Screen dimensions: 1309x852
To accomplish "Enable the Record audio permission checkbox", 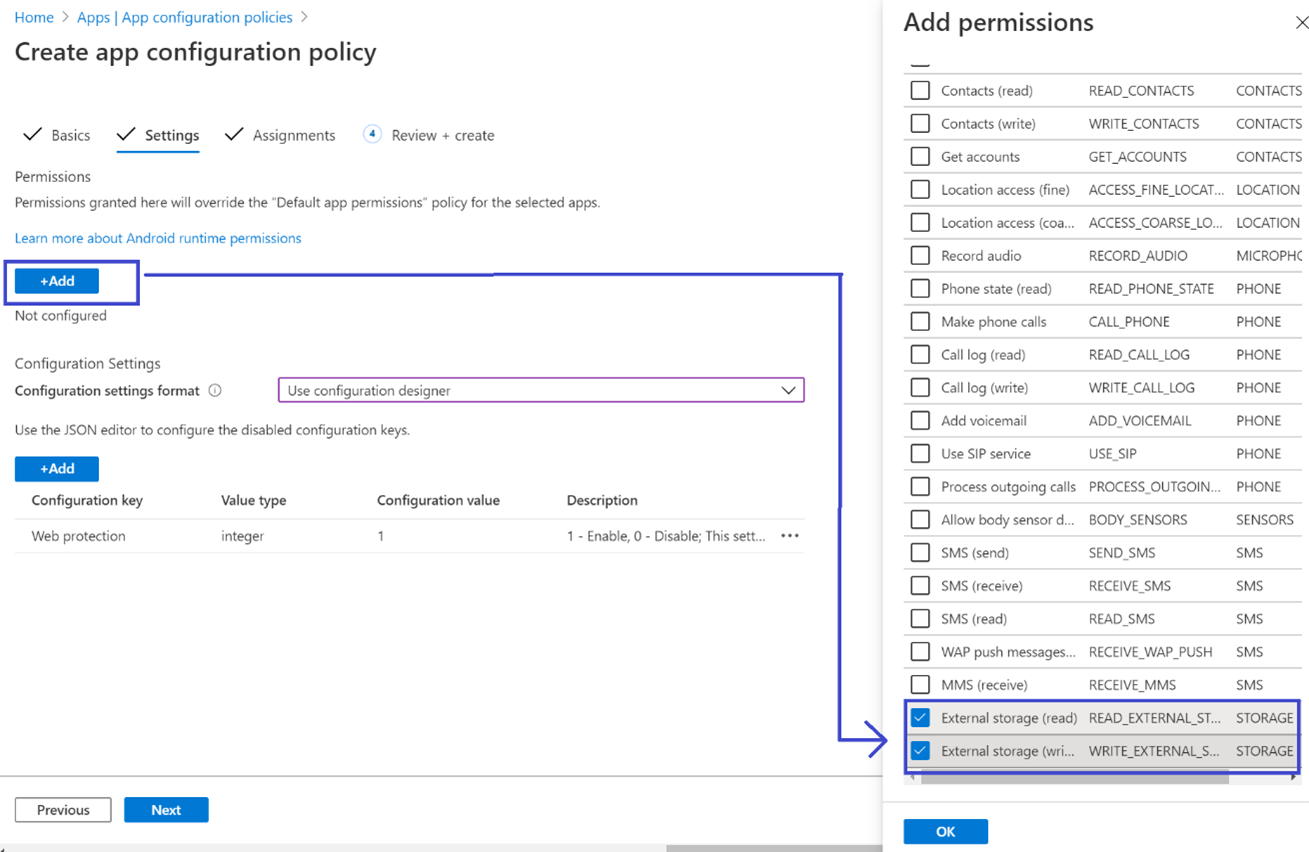I will [920, 256].
